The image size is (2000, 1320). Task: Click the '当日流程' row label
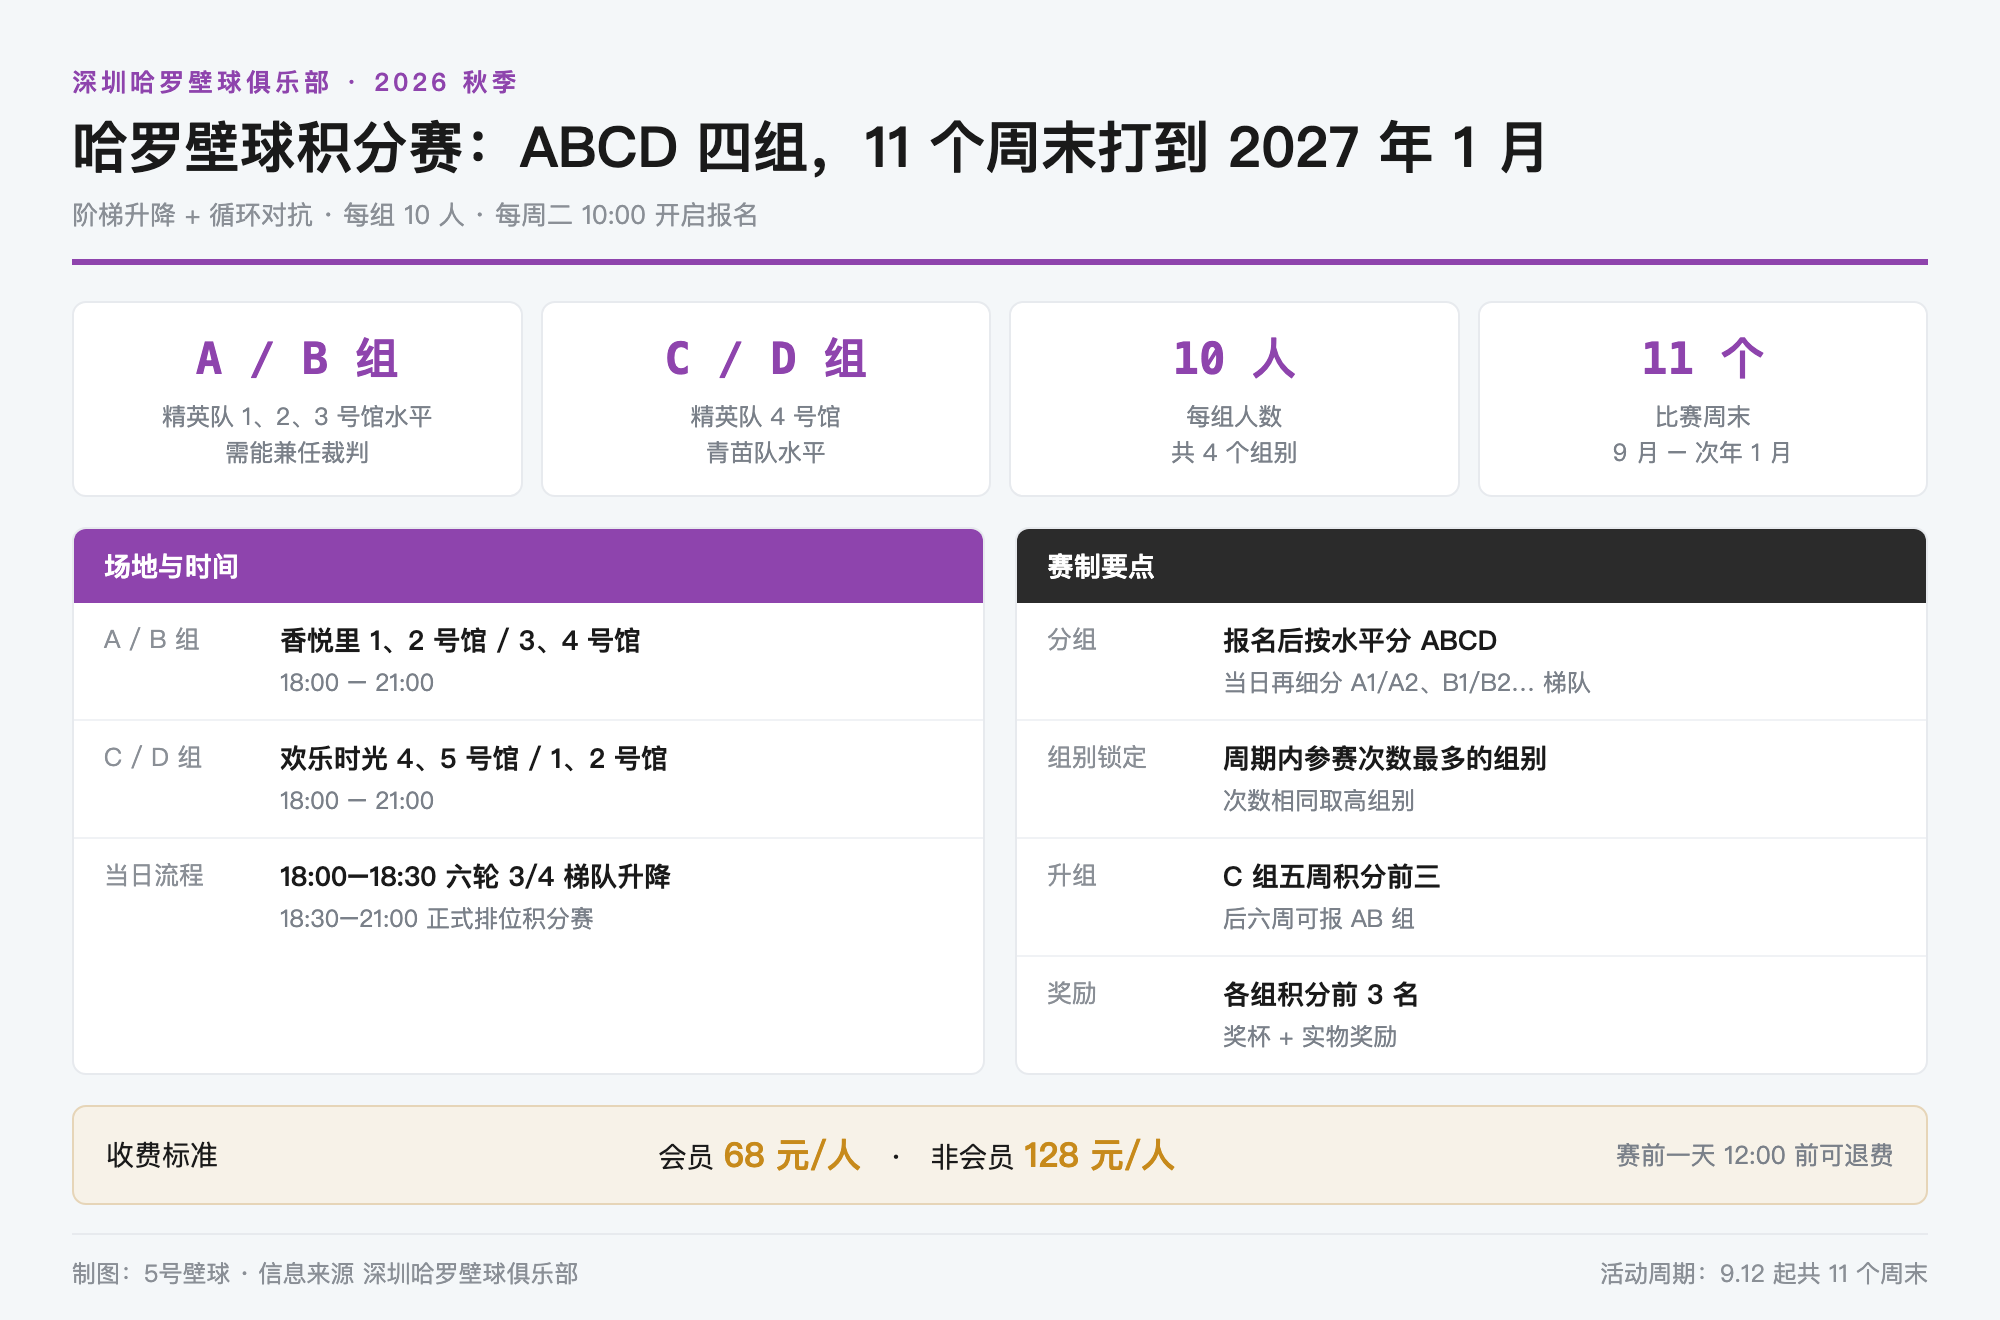[x=154, y=875]
